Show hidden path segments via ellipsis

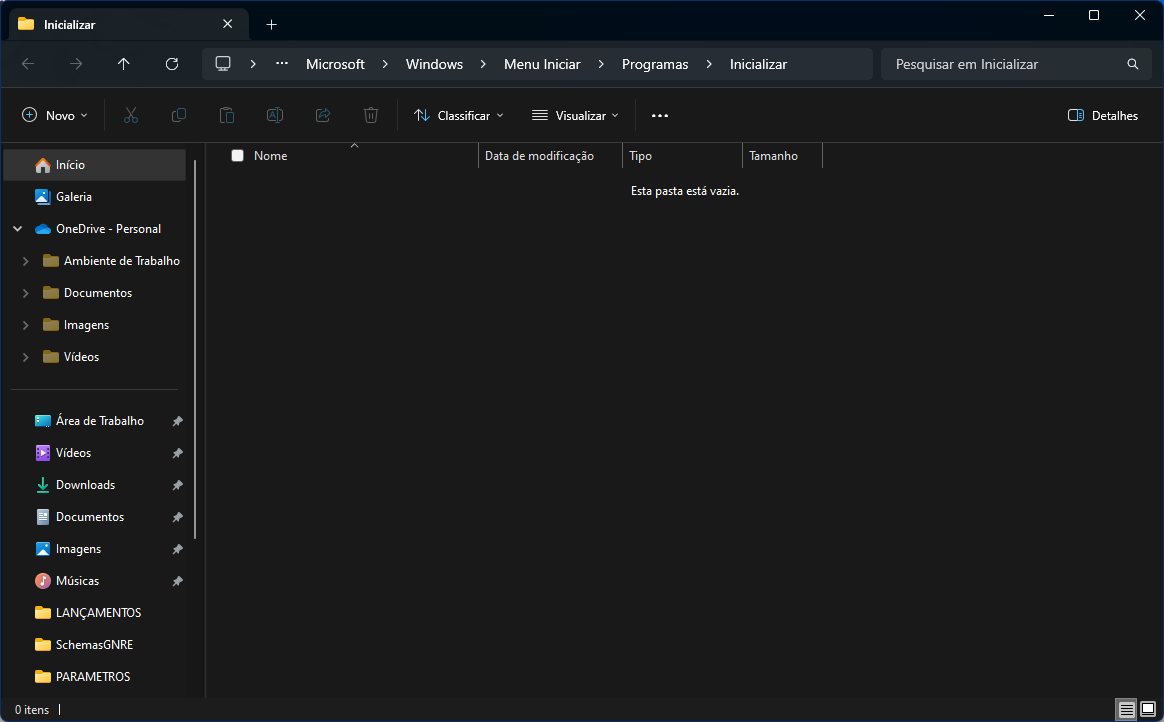point(282,64)
